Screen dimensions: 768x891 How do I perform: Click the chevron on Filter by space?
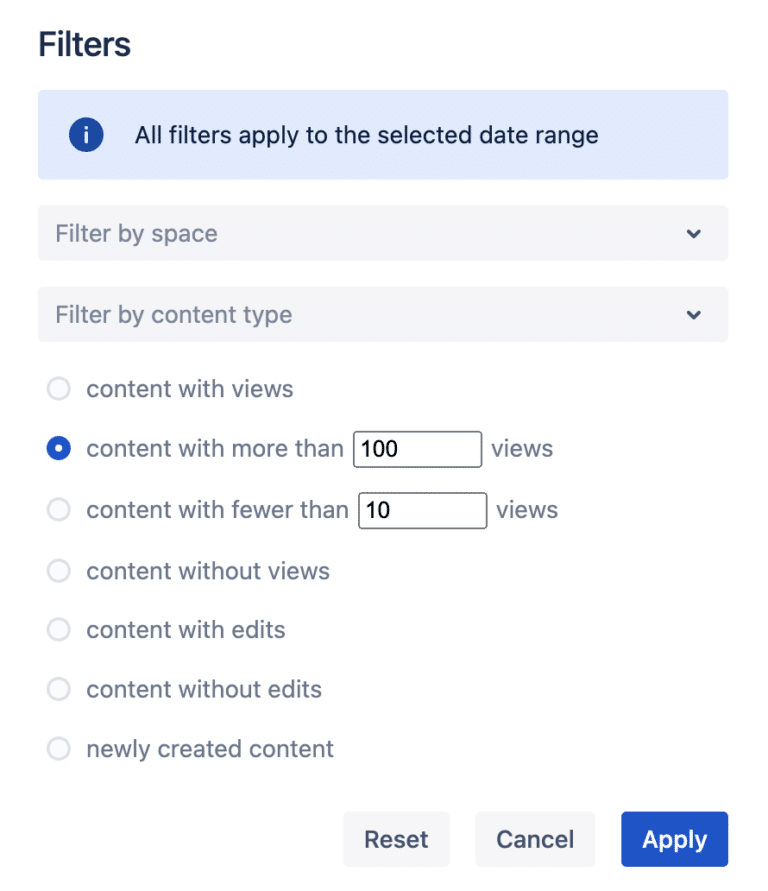point(694,233)
